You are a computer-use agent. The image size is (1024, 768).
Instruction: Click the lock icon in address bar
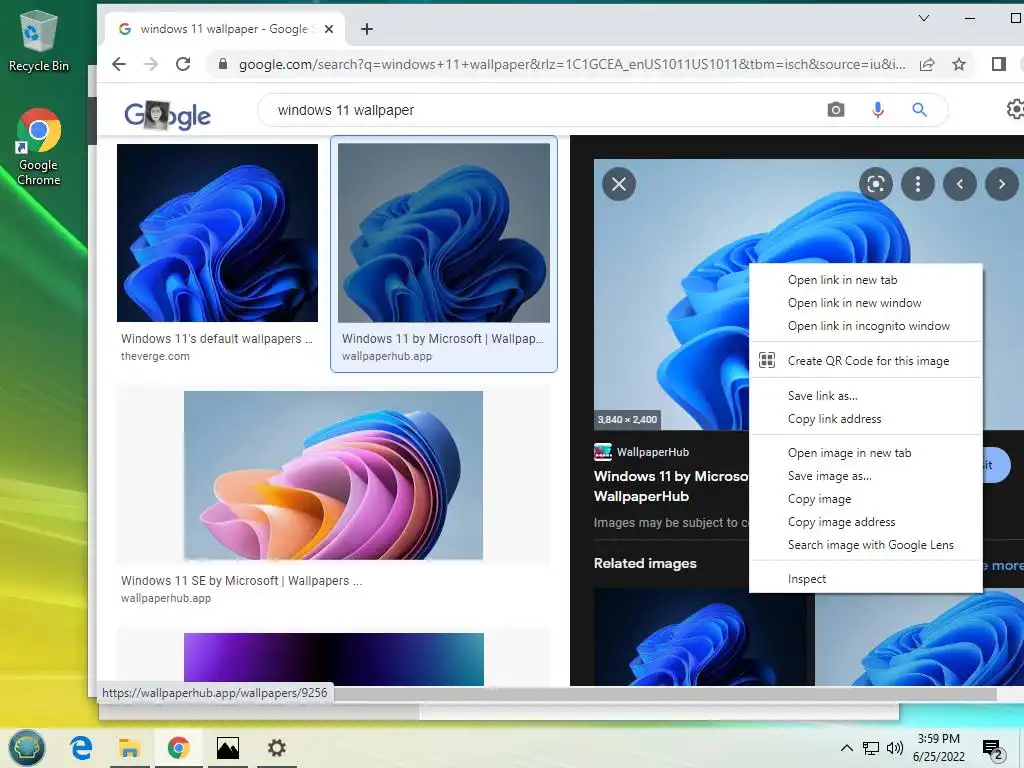[223, 64]
